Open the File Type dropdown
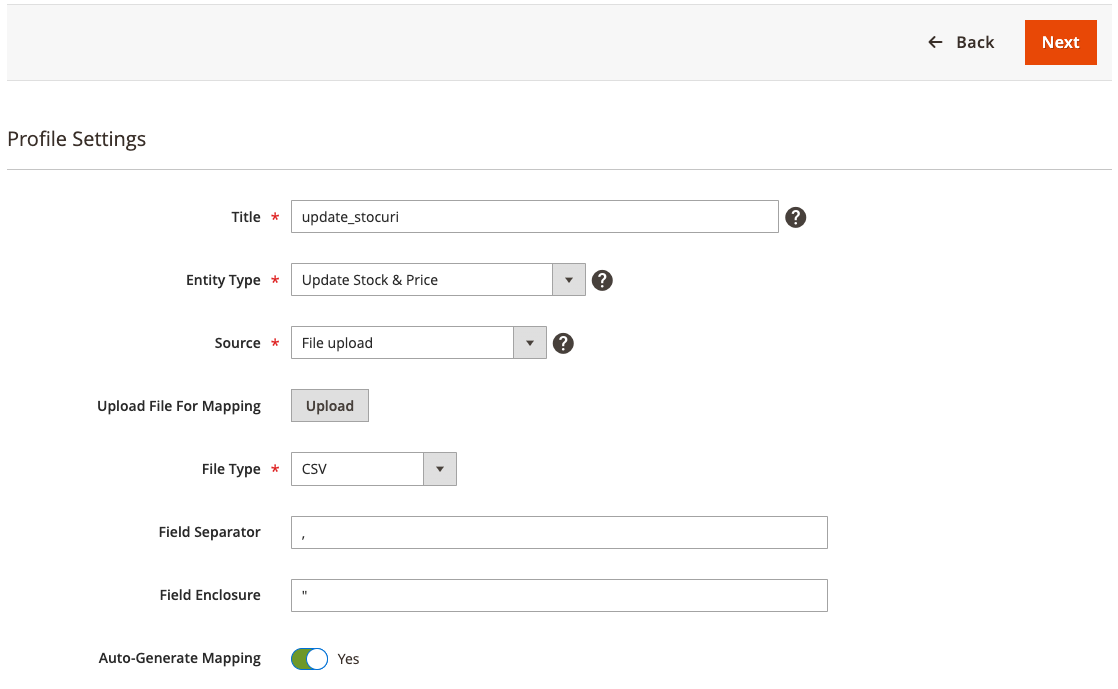This screenshot has width=1118, height=689. 374,469
